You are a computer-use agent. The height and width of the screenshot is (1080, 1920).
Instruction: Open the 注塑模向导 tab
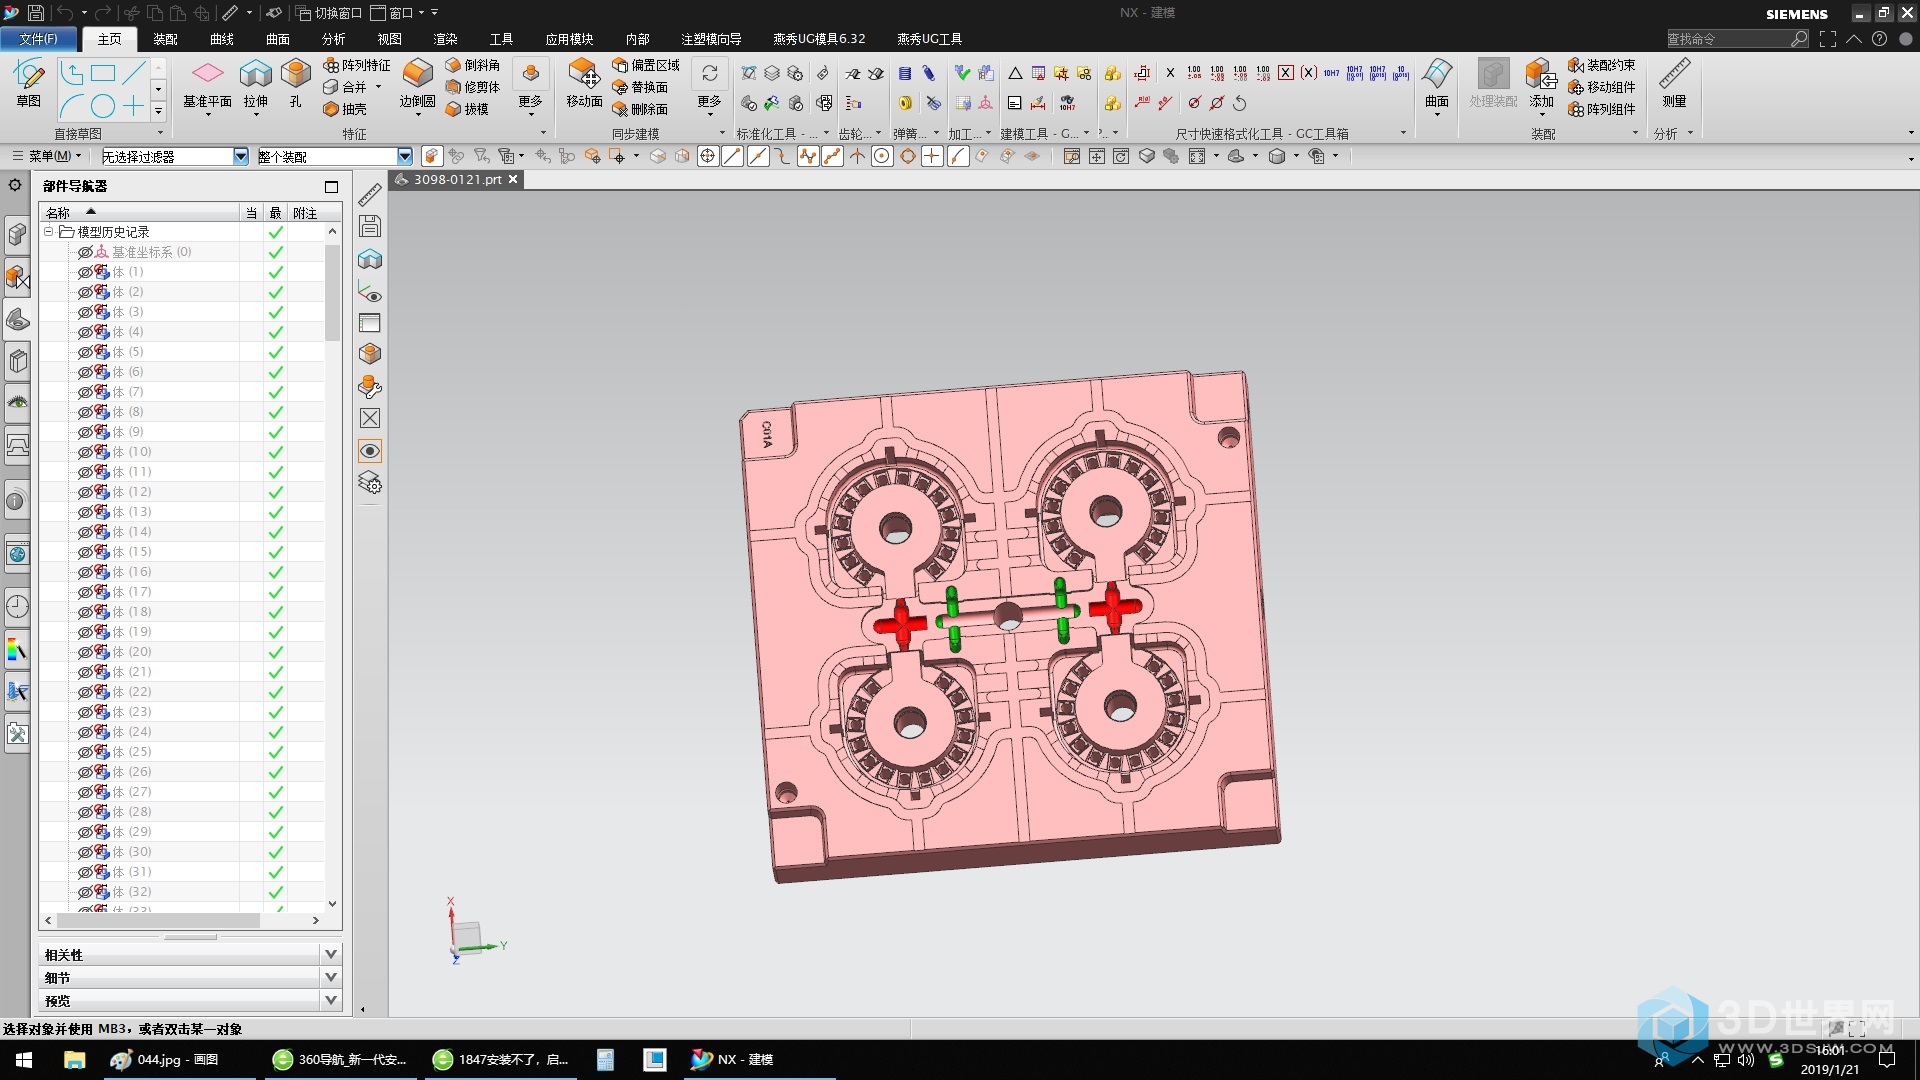[711, 39]
